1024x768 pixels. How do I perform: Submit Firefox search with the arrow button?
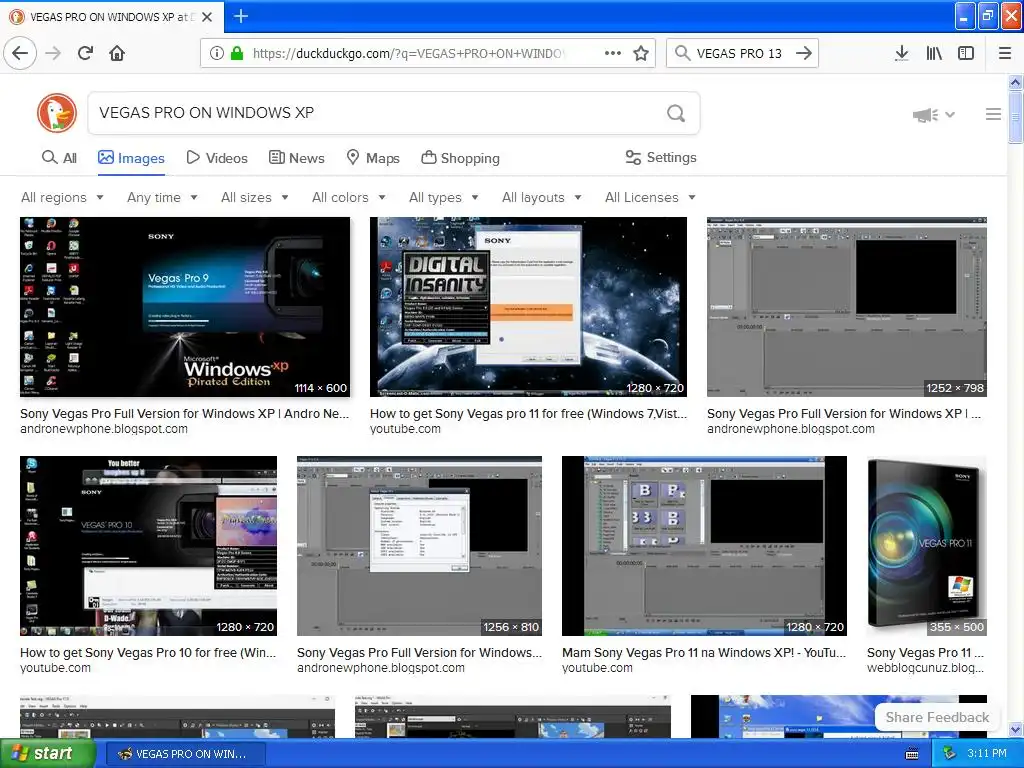tap(804, 53)
